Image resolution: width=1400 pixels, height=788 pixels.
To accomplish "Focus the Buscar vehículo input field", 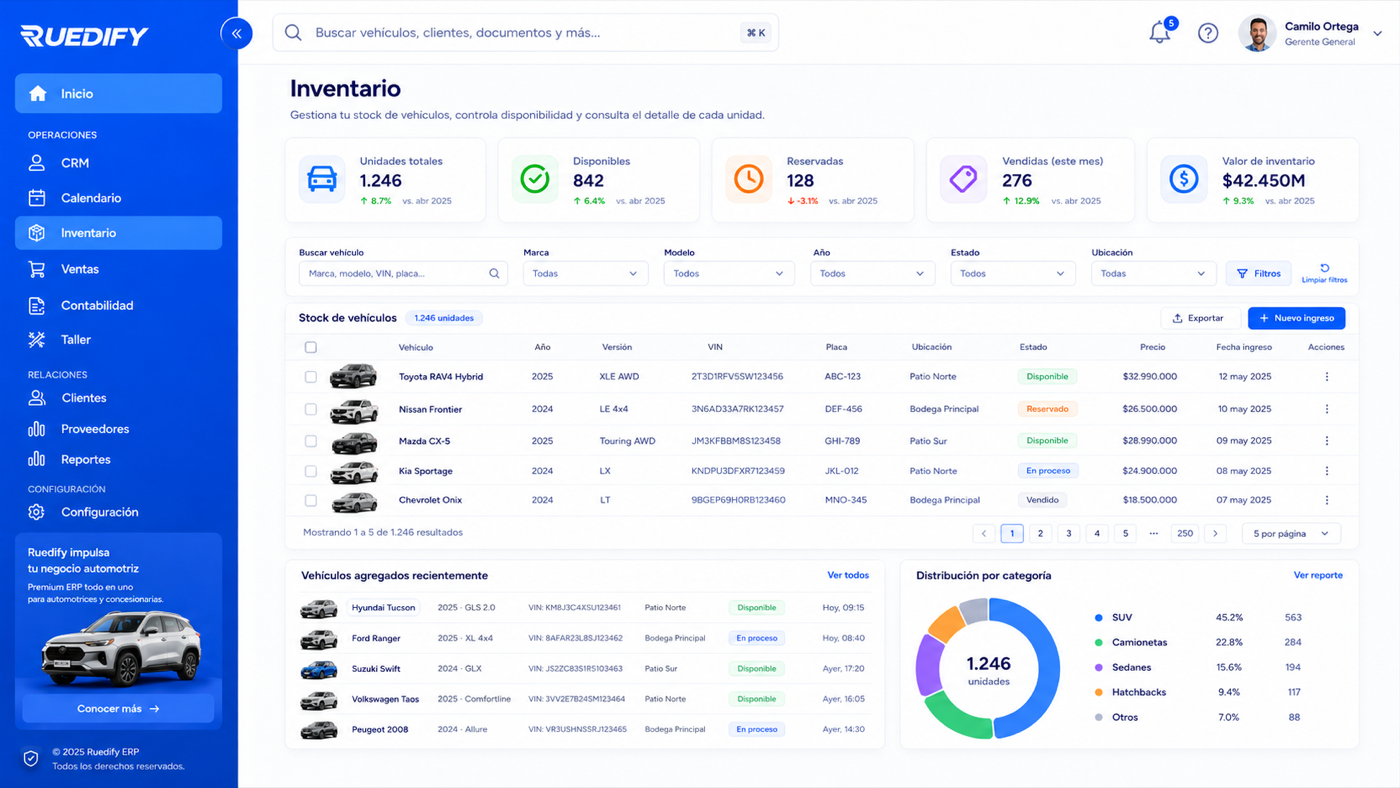I will click(x=403, y=273).
